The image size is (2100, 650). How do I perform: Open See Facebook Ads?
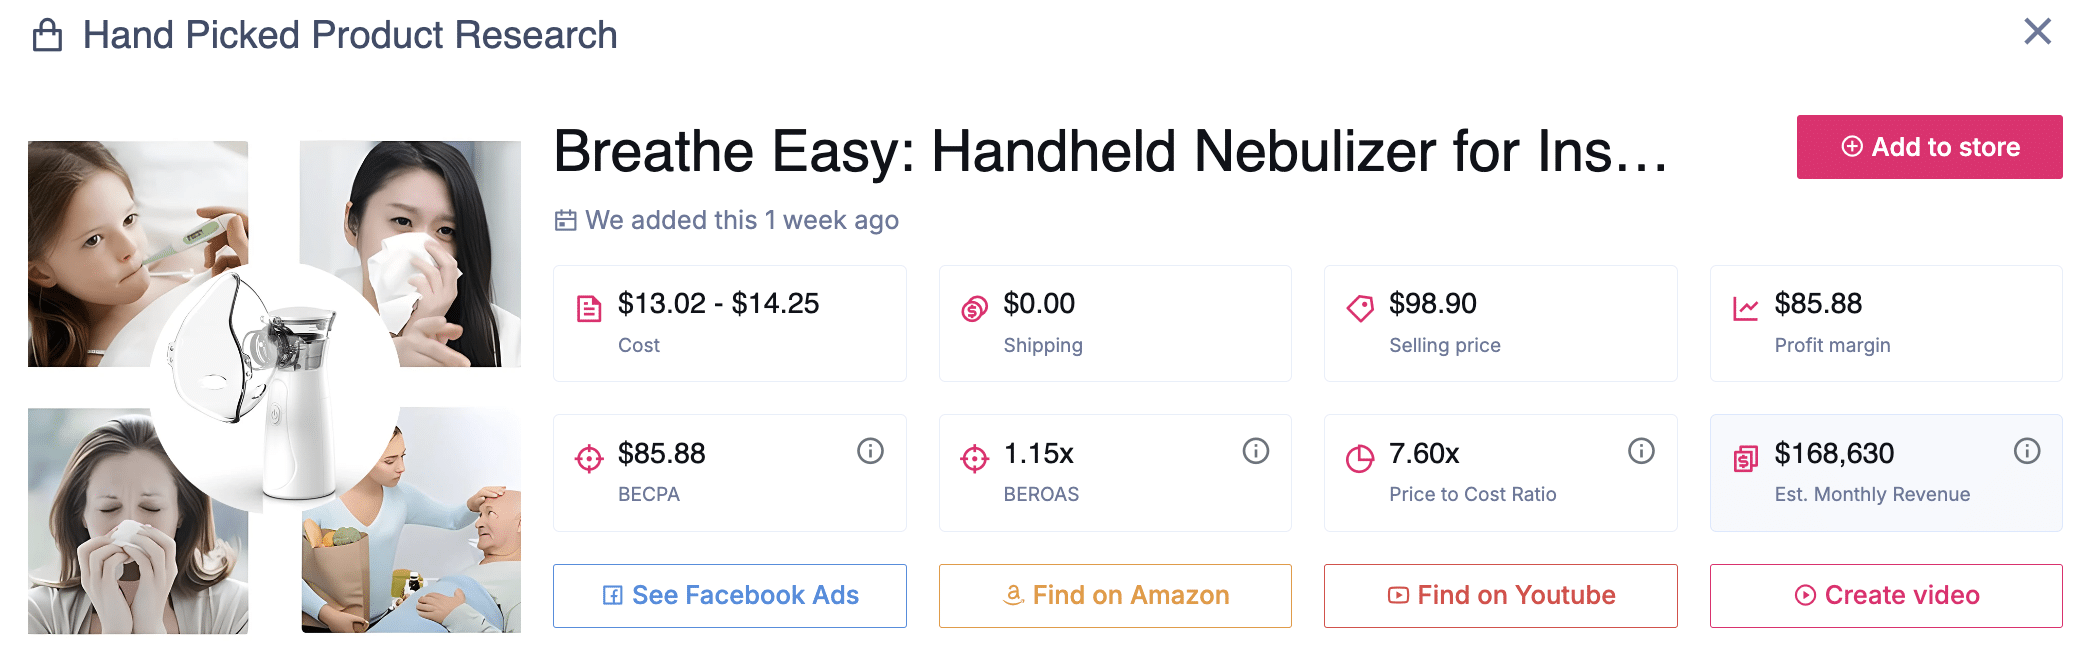730,596
